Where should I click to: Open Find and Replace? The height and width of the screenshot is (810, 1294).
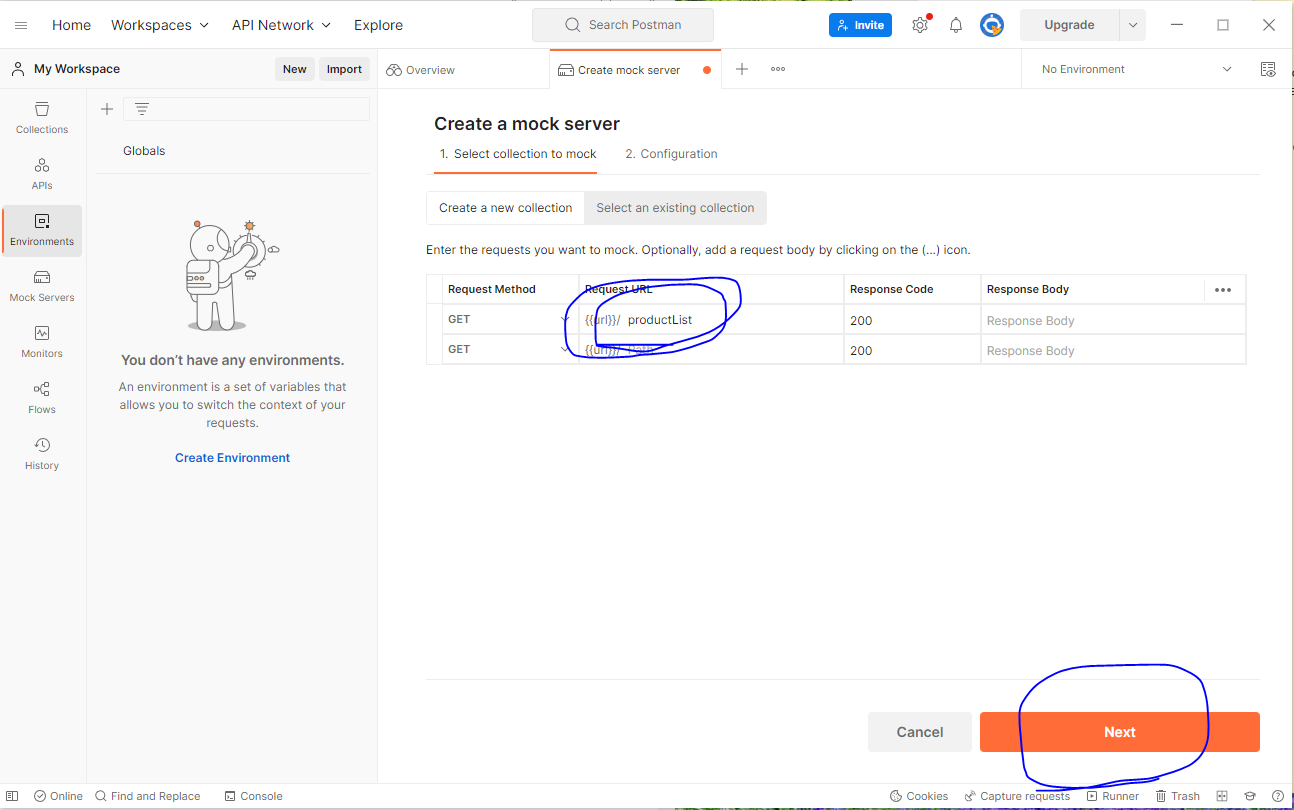tap(148, 796)
